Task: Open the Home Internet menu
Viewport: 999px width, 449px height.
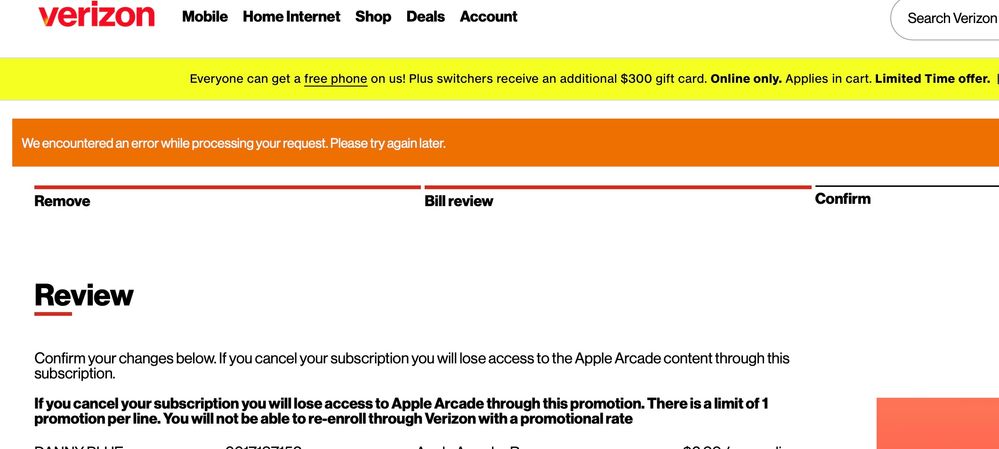Action: (x=291, y=17)
